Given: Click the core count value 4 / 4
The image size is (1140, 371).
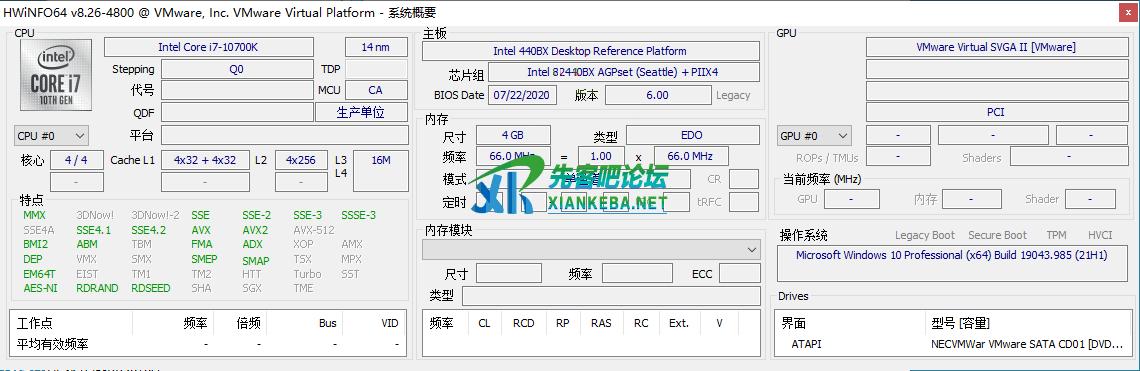Looking at the screenshot, I should point(76,160).
